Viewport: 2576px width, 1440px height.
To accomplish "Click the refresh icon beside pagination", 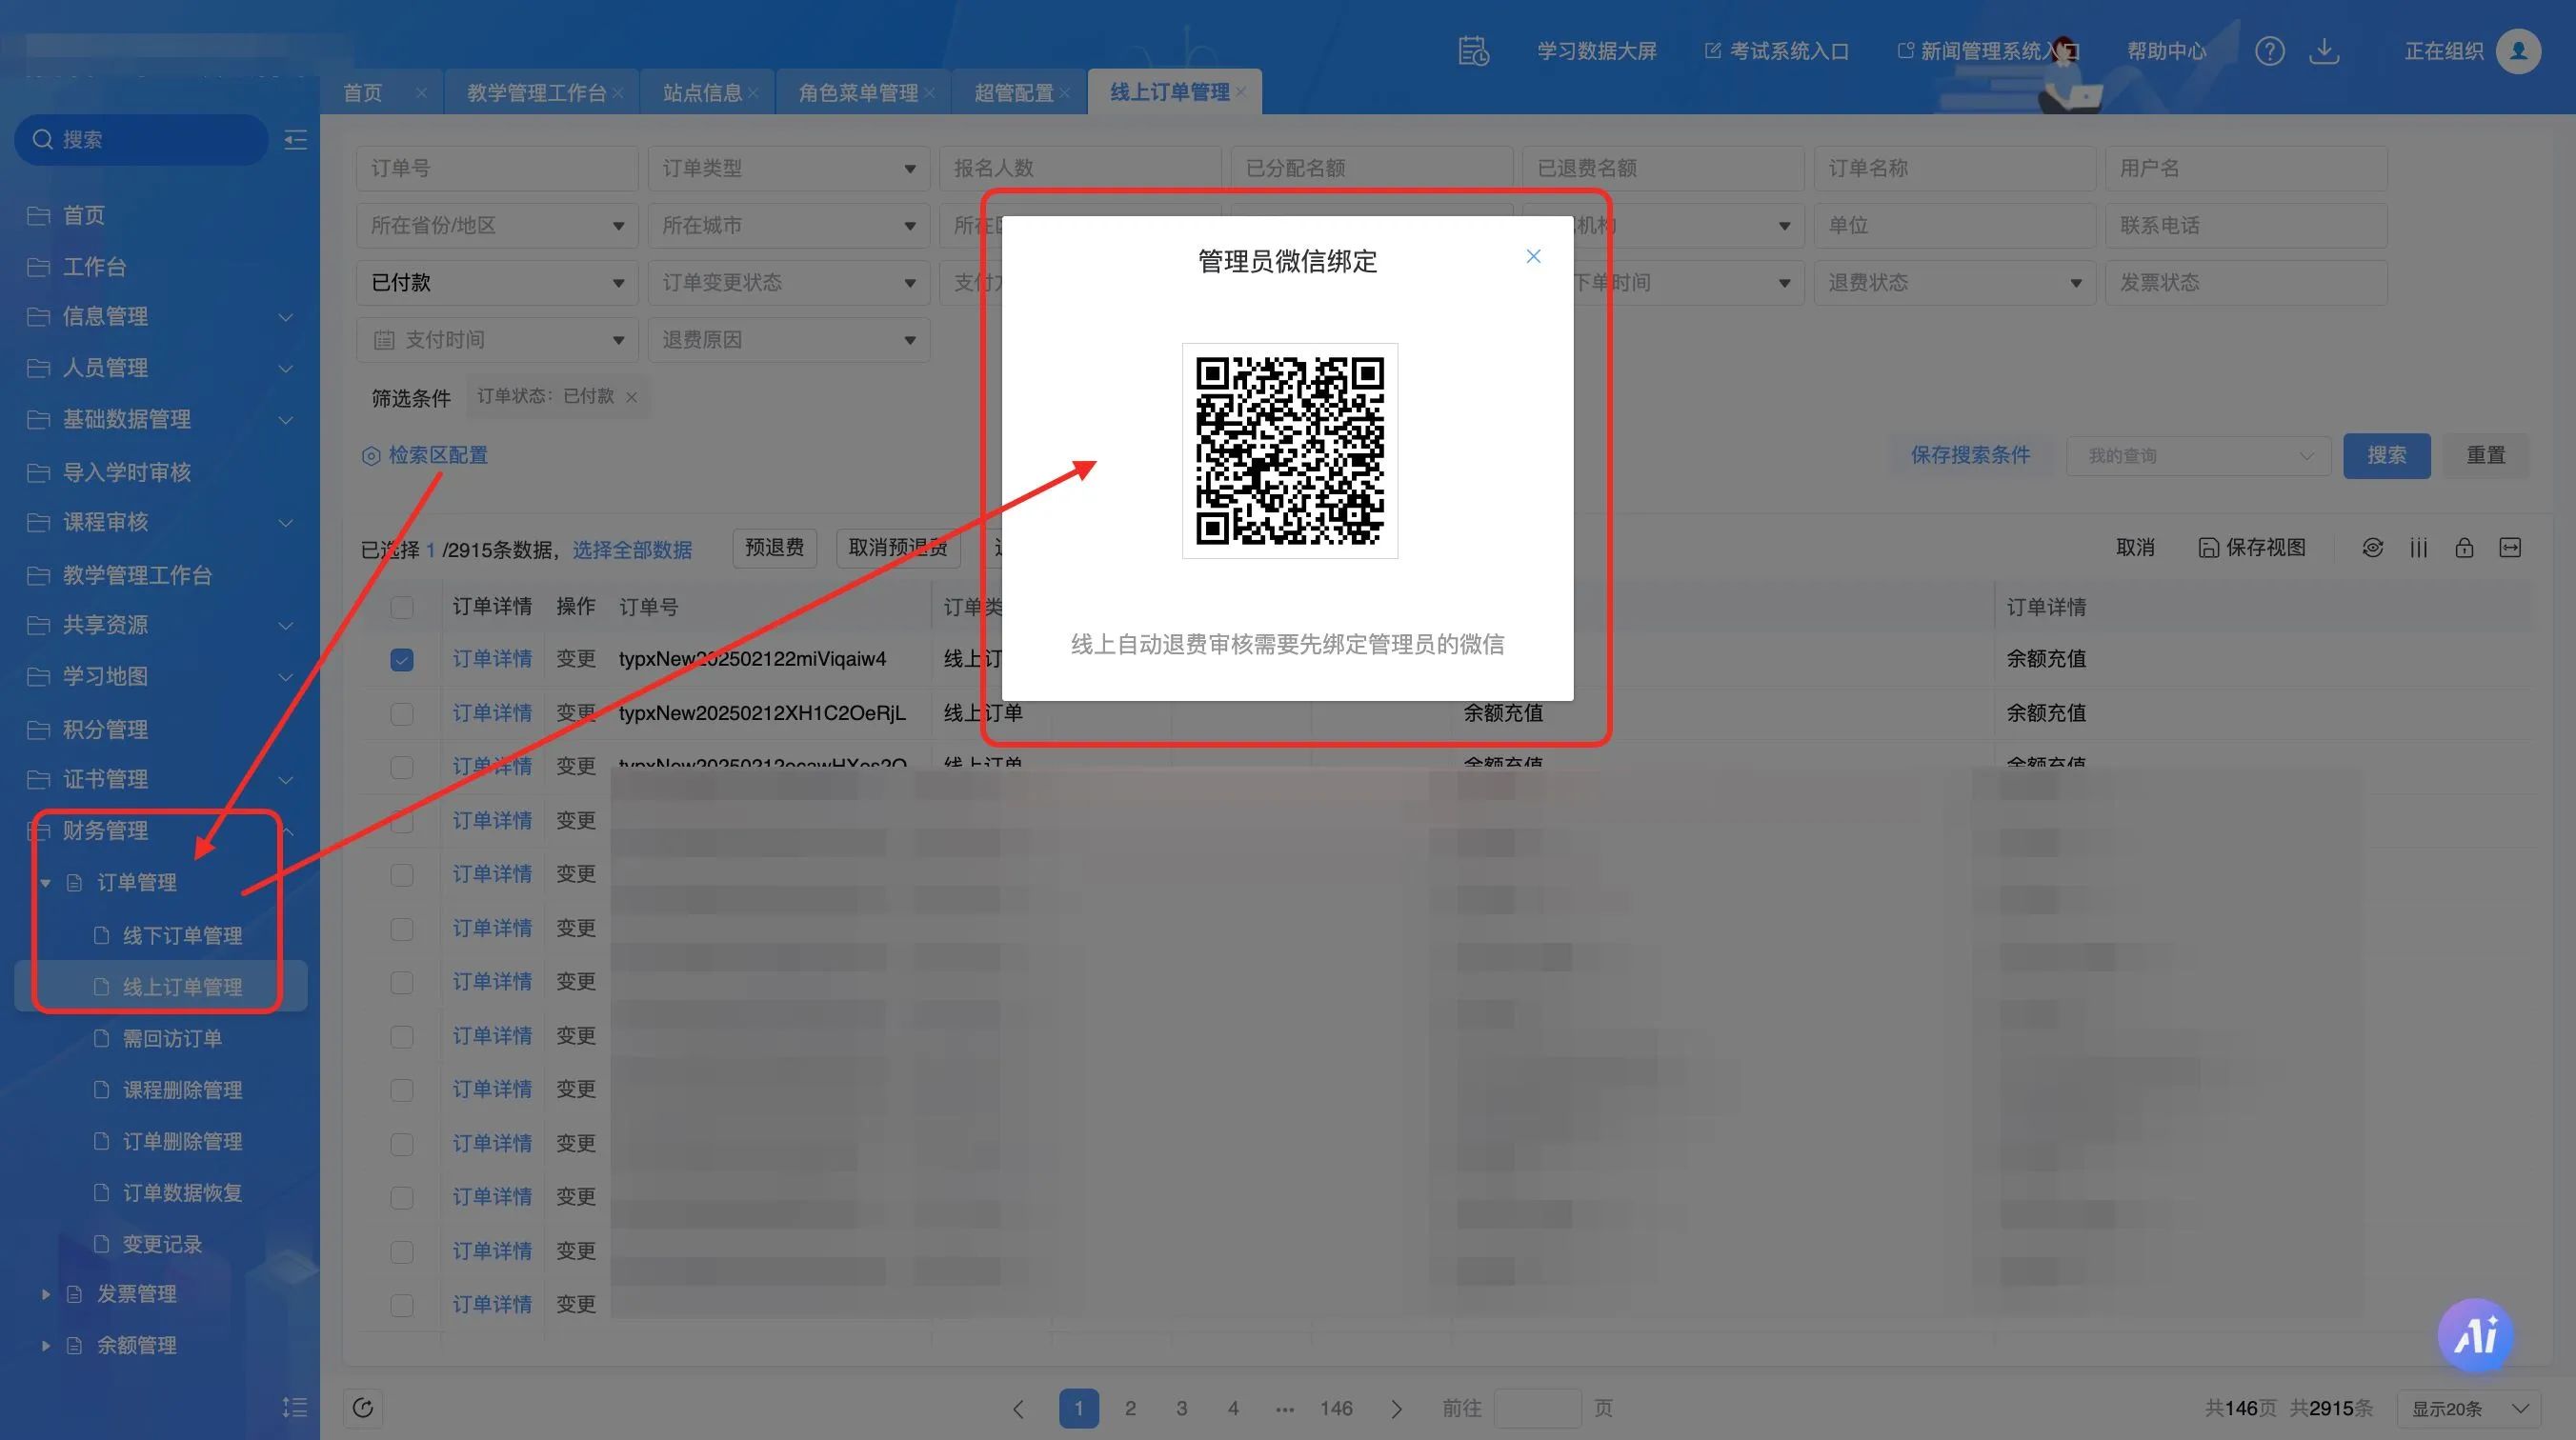I will pyautogui.click(x=363, y=1408).
